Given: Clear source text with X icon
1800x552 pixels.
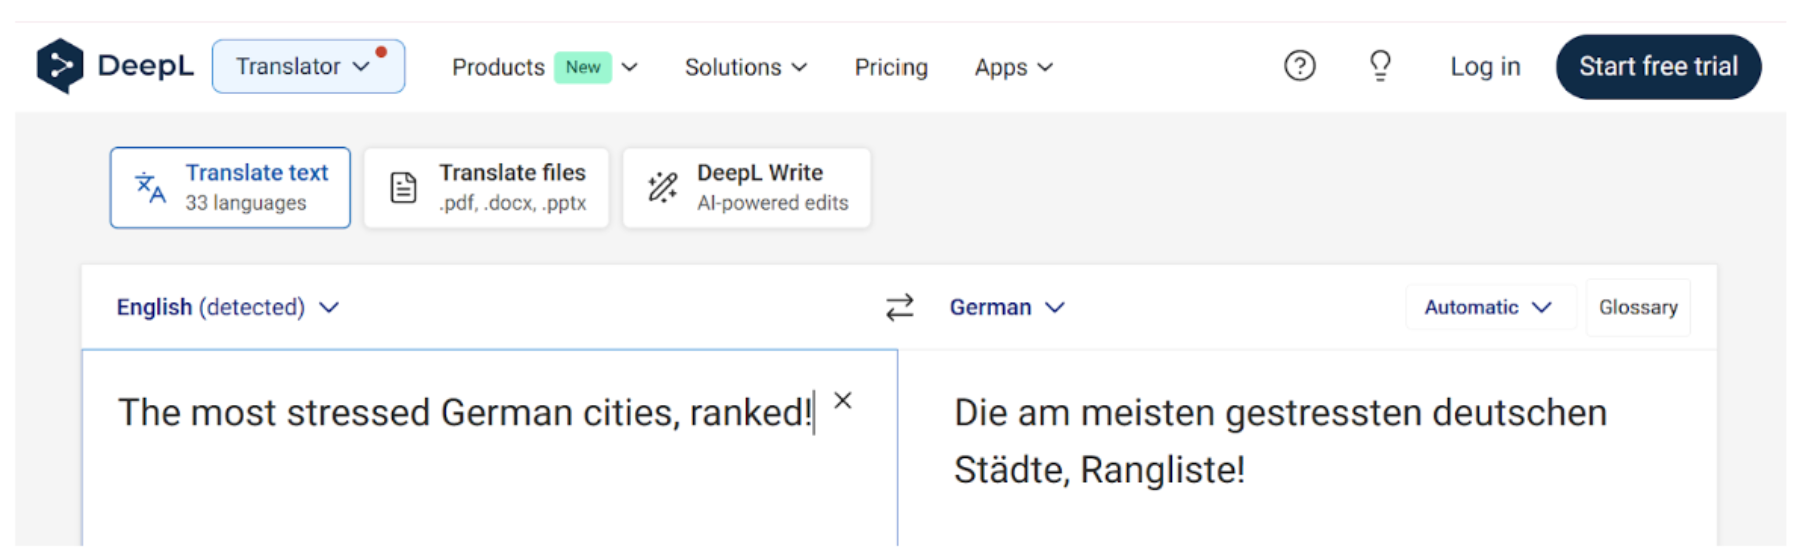Looking at the screenshot, I should click(843, 401).
